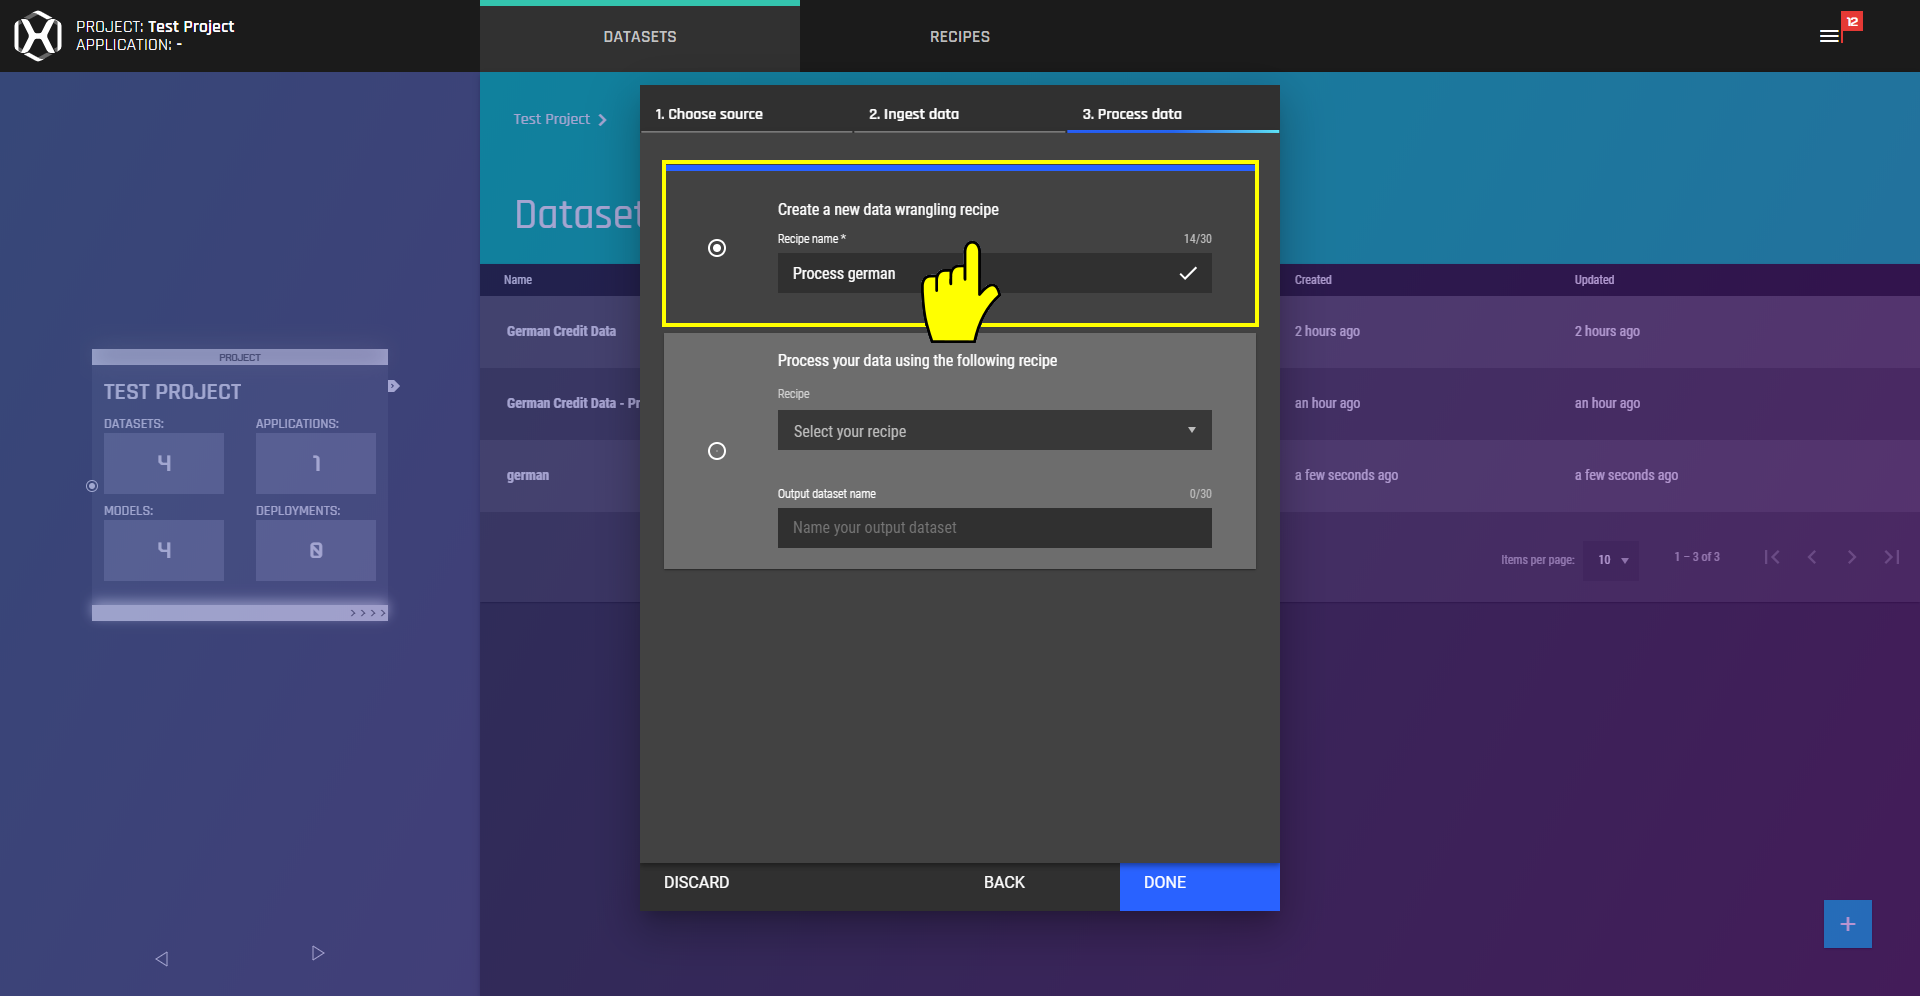Click the BACK button
Viewport: 1920px width, 996px height.
[1004, 883]
